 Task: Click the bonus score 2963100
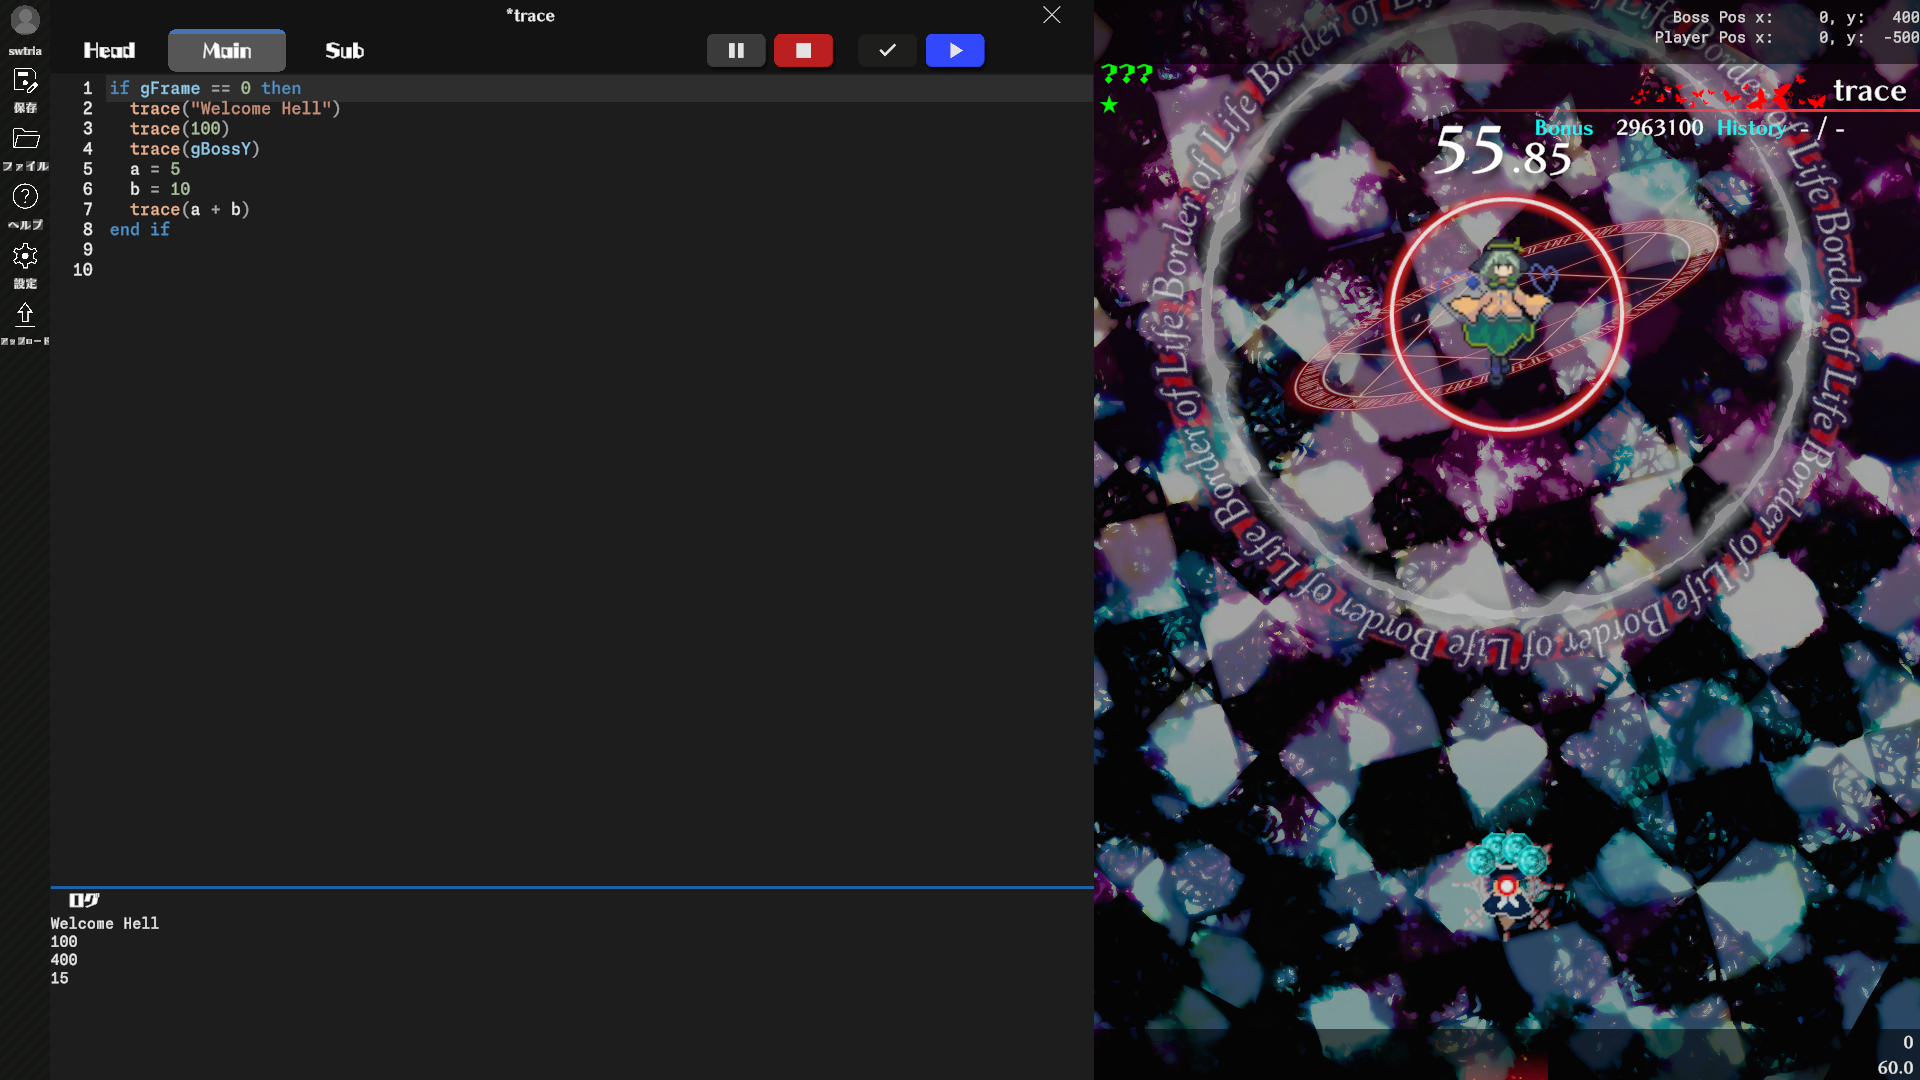pyautogui.click(x=1660, y=128)
